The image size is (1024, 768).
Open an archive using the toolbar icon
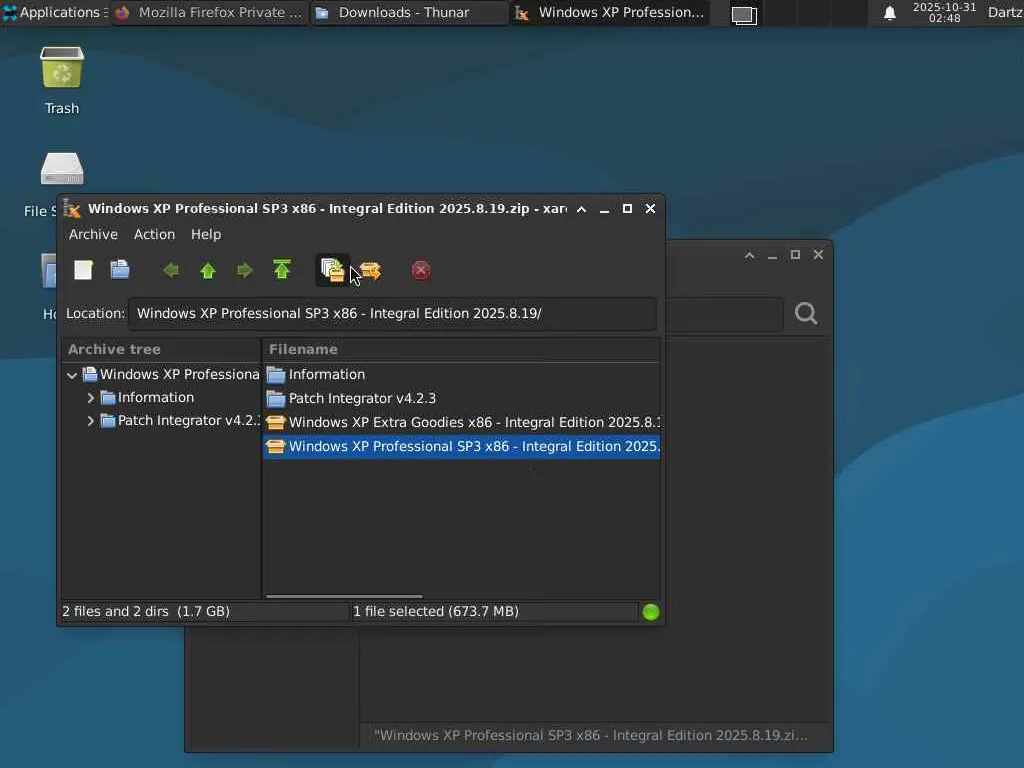coord(120,270)
